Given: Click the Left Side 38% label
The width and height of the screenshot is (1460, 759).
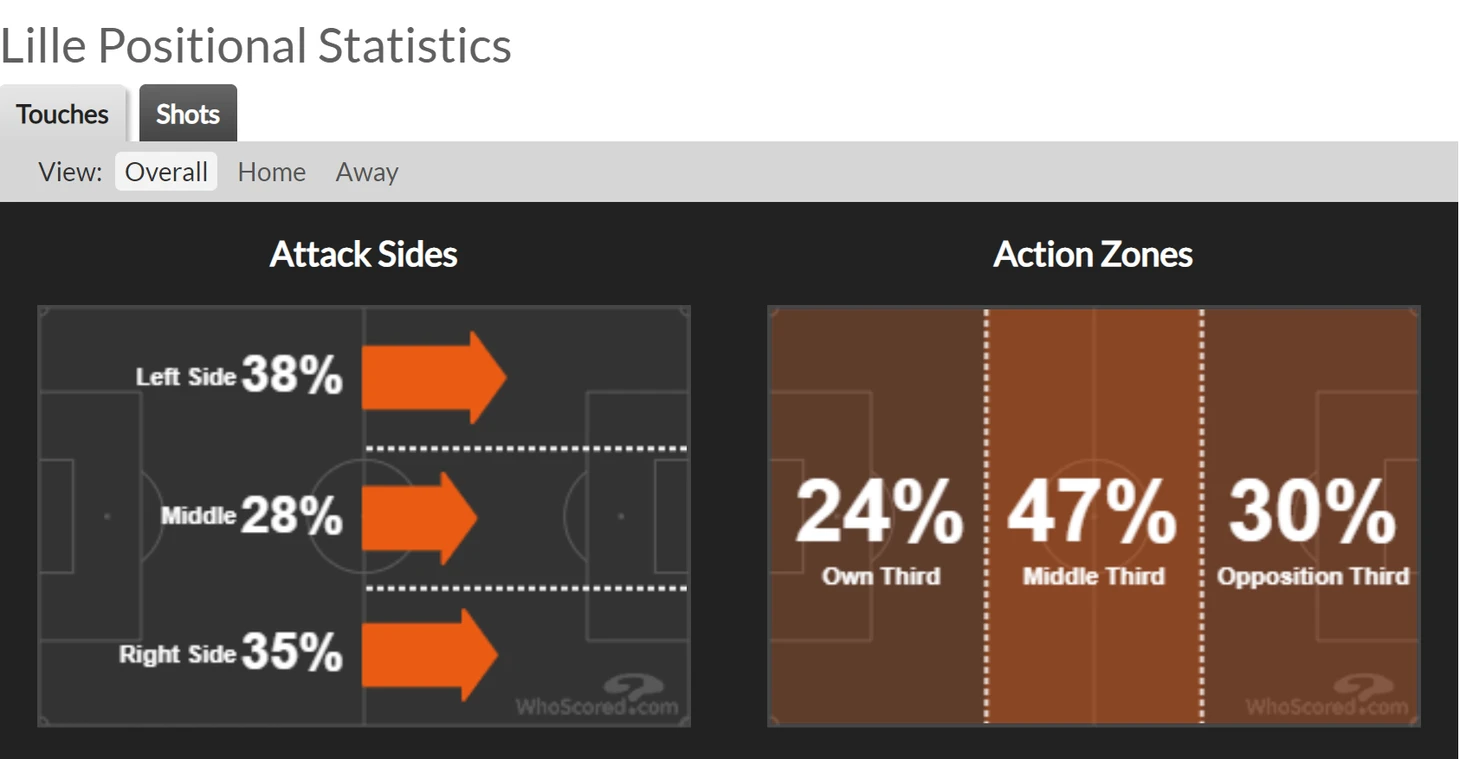Looking at the screenshot, I should pos(239,376).
